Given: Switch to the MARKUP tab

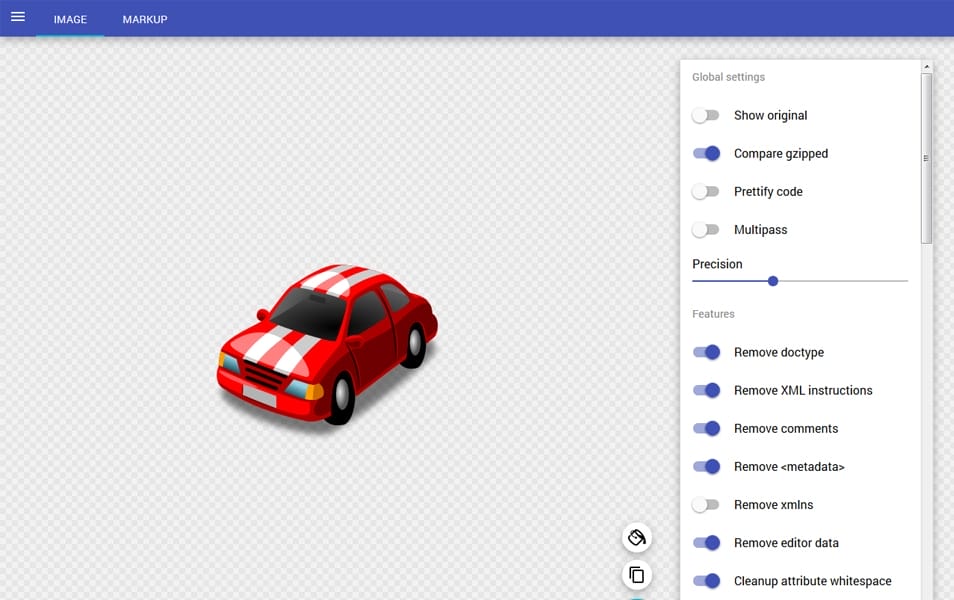Looking at the screenshot, I should click(145, 20).
